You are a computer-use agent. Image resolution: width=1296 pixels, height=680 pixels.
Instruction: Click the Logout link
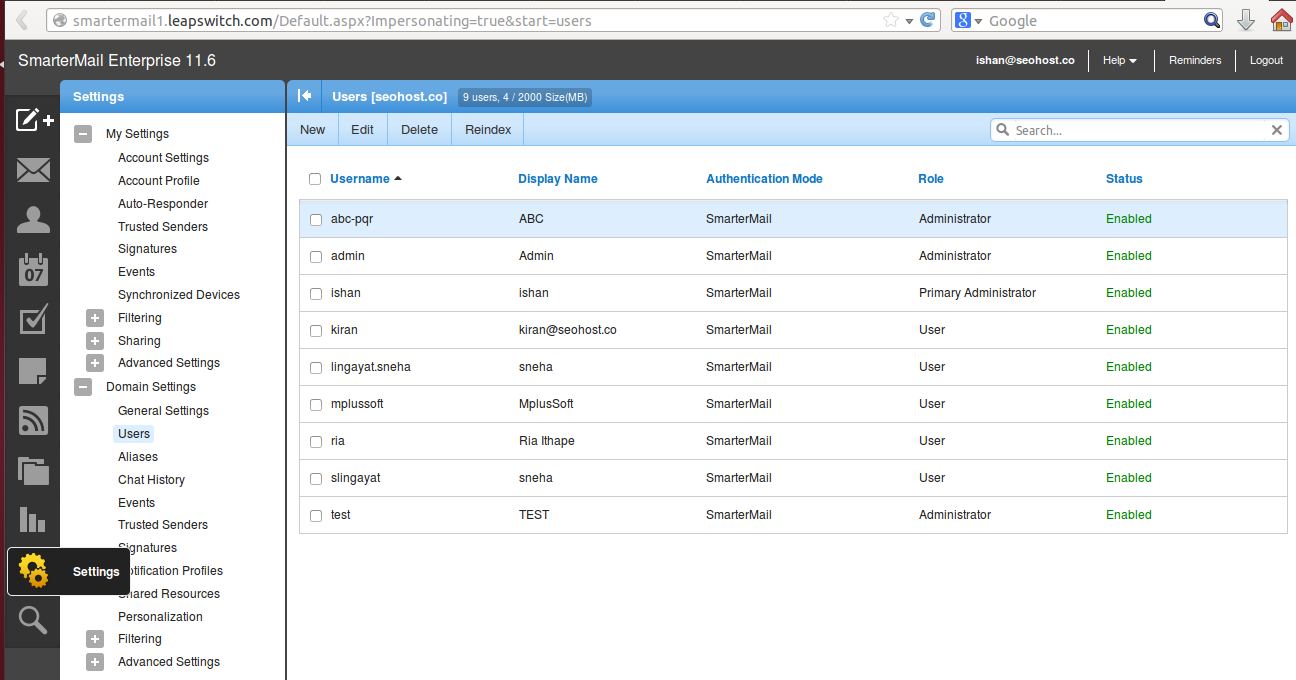click(x=1266, y=60)
